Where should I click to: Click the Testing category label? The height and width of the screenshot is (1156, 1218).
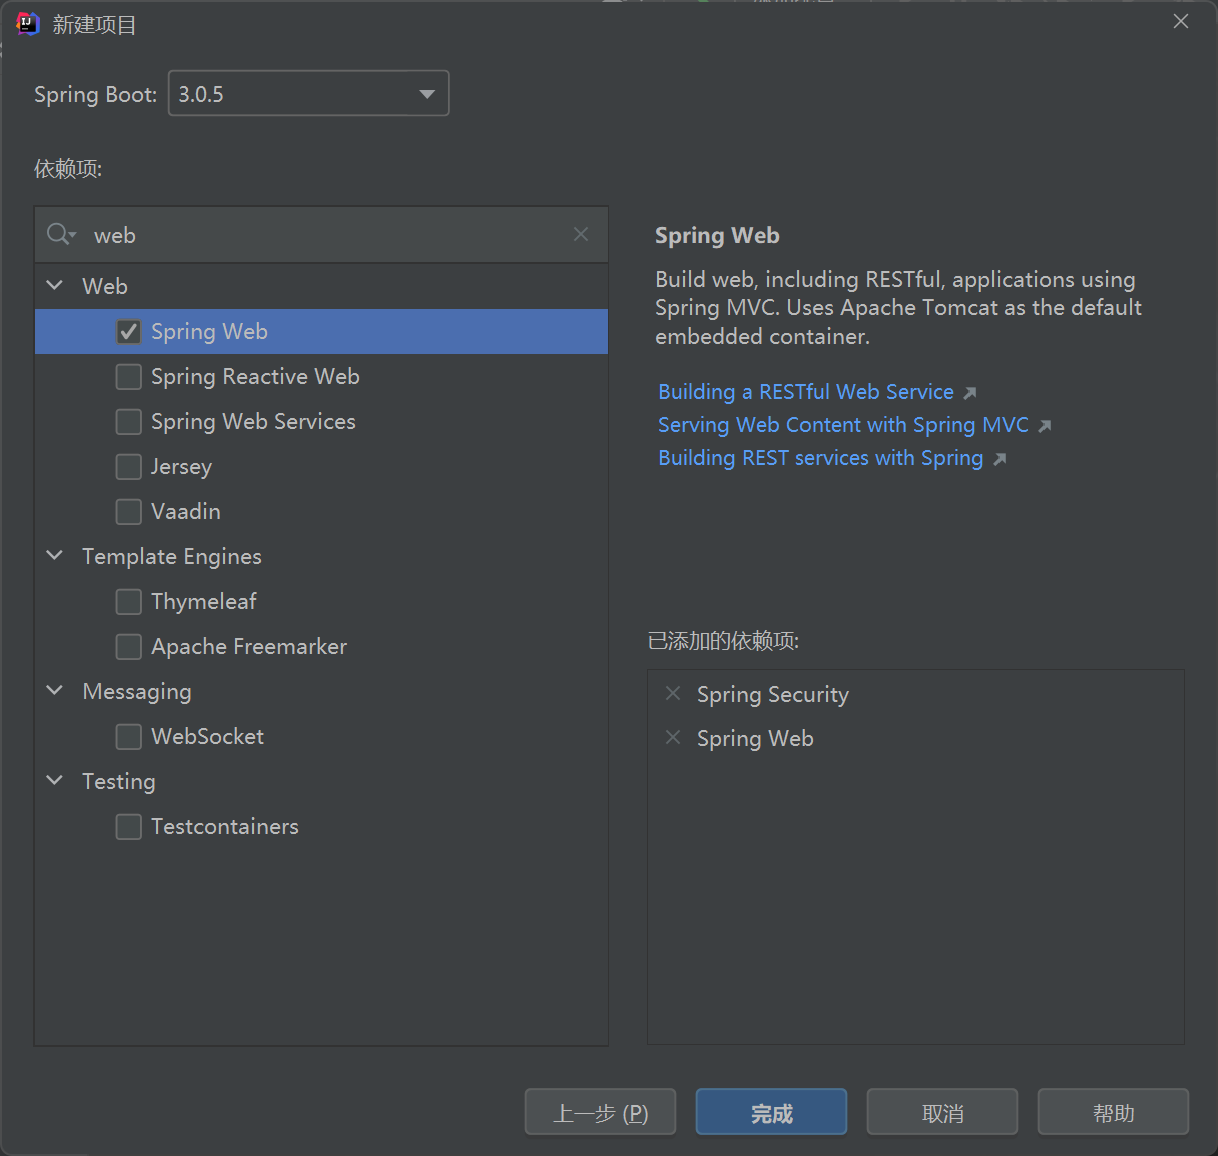[x=118, y=781]
